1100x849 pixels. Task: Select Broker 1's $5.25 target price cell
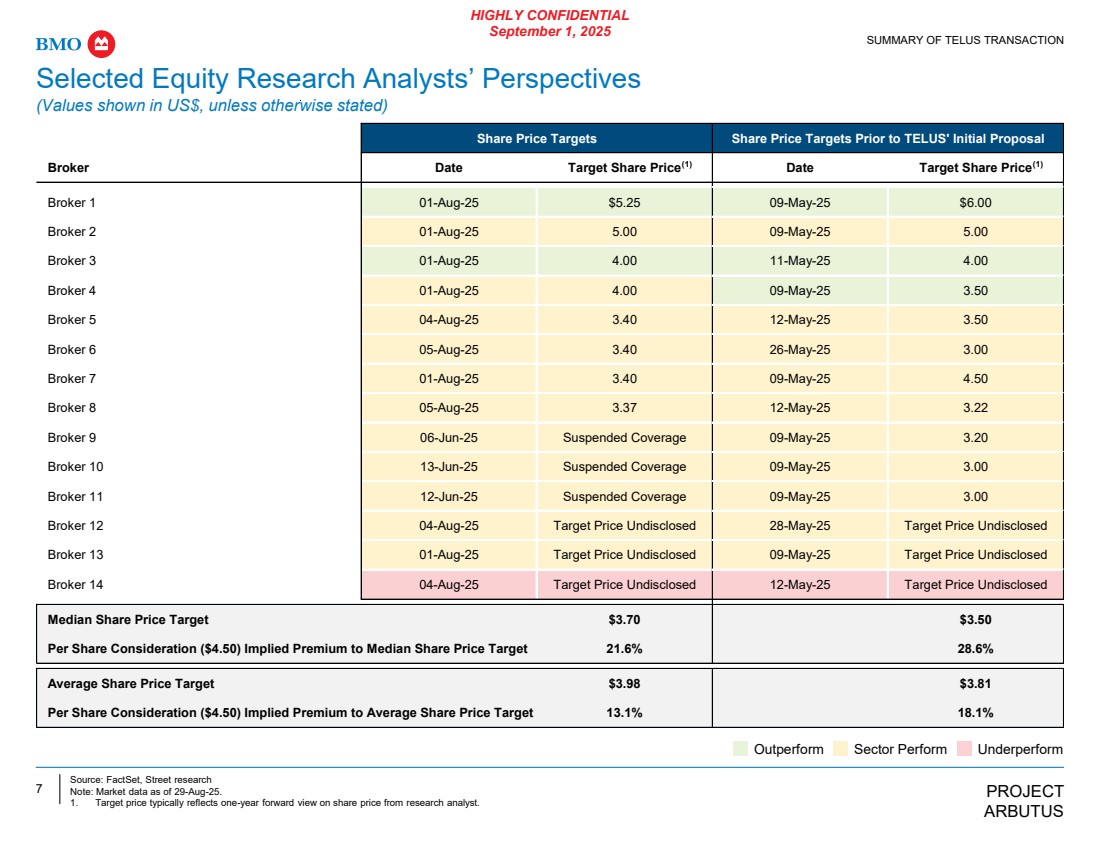pos(624,203)
